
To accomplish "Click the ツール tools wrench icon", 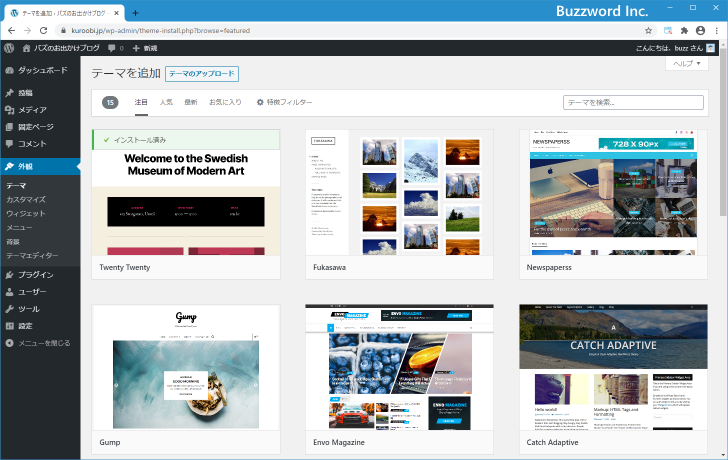I will tap(9, 309).
